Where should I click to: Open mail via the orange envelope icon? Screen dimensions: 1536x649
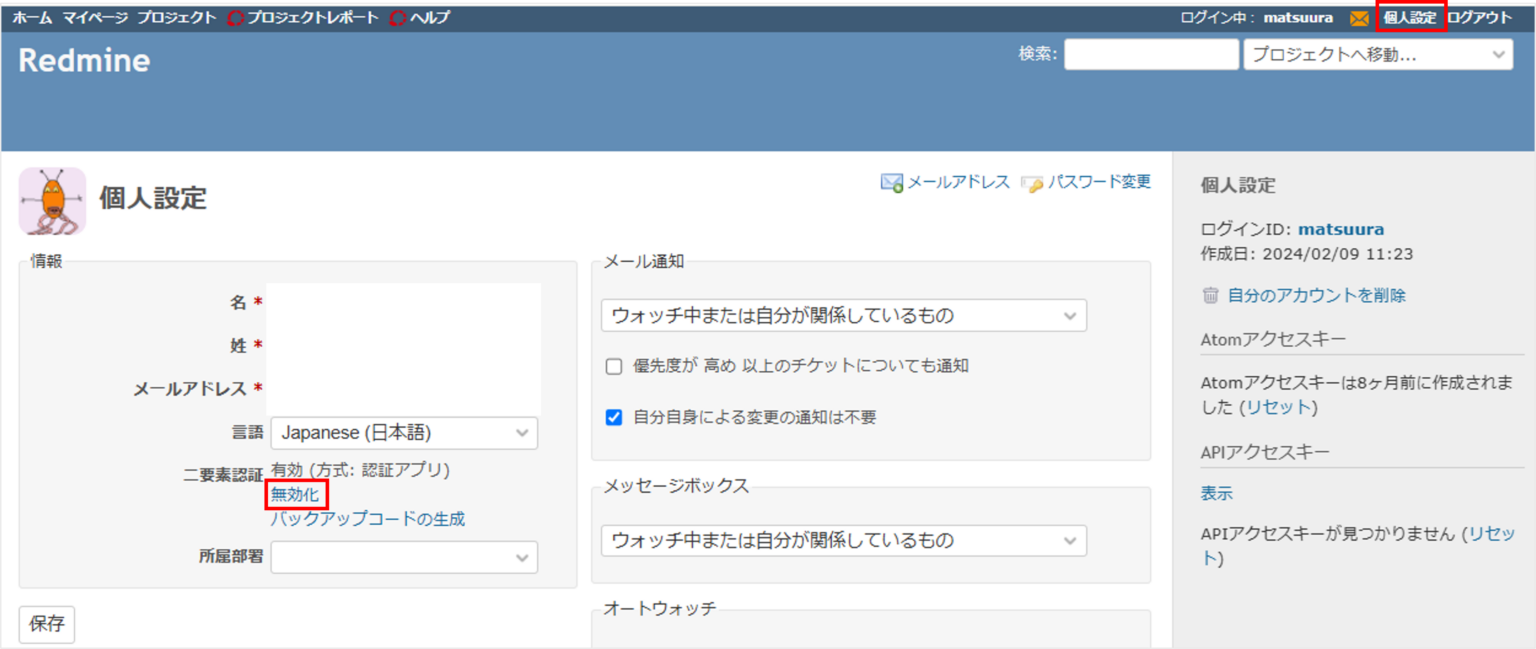tap(1360, 16)
